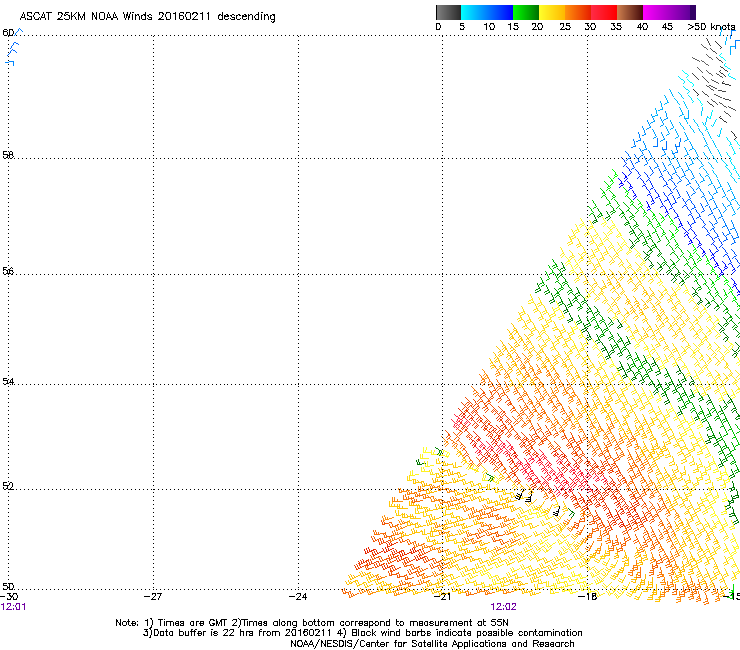This screenshot has width=740, height=650.
Task: Click the NOAA/NESDIS Center credit line
Action: tap(432, 644)
